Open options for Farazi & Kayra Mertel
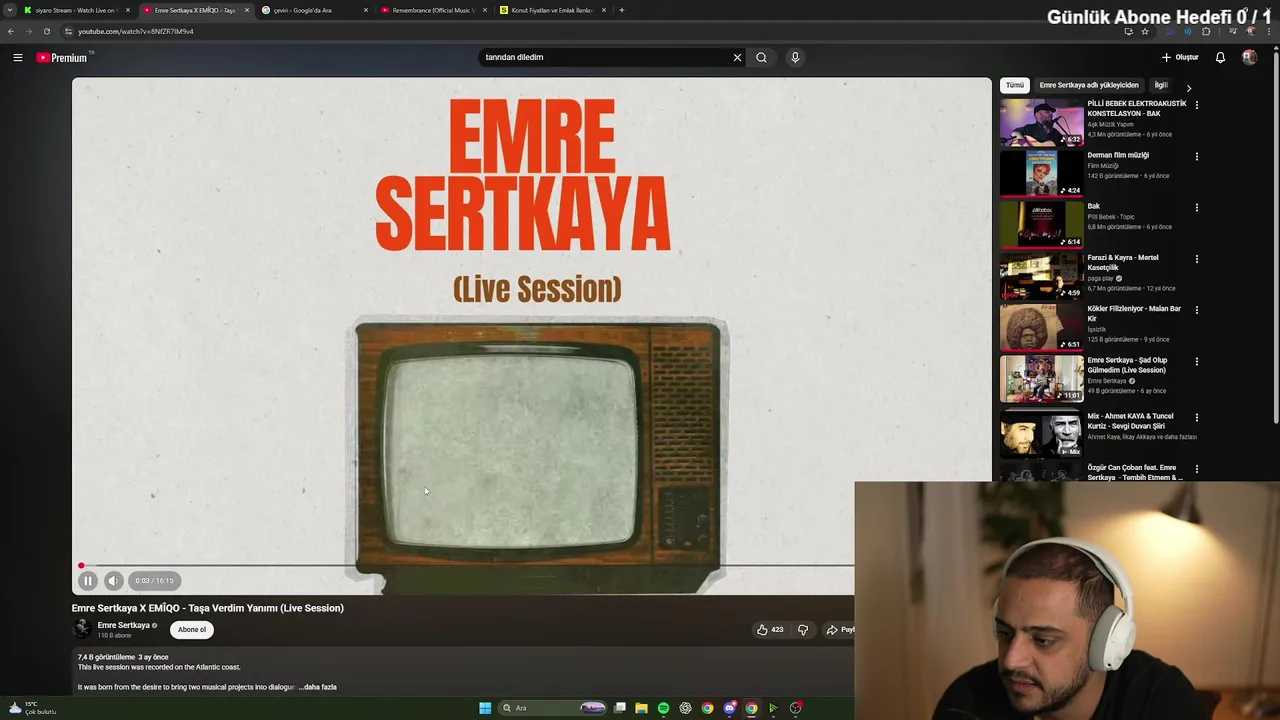Viewport: 1280px width, 720px height. click(x=1196, y=259)
